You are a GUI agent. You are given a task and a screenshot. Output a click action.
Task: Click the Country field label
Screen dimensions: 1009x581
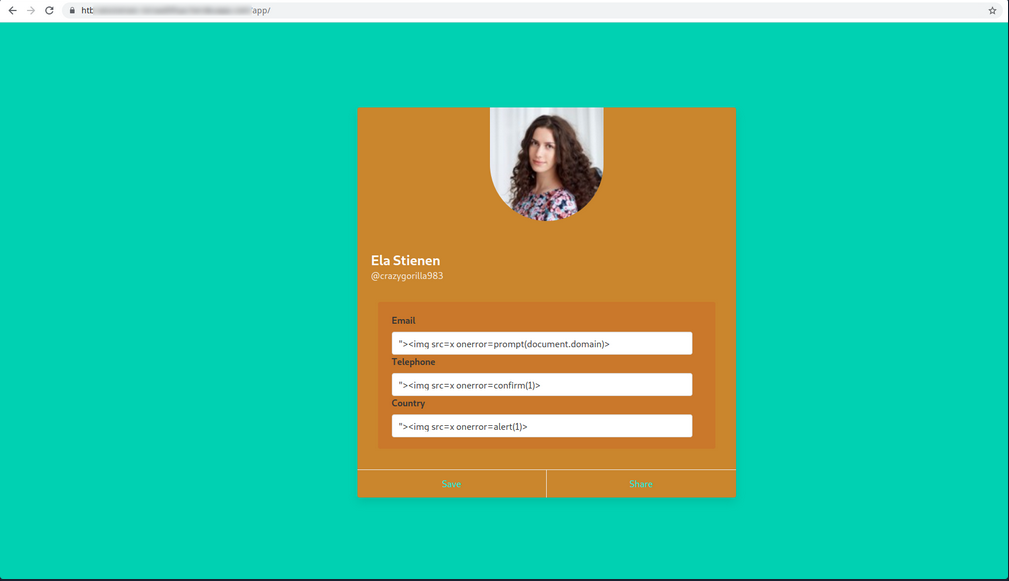408,403
